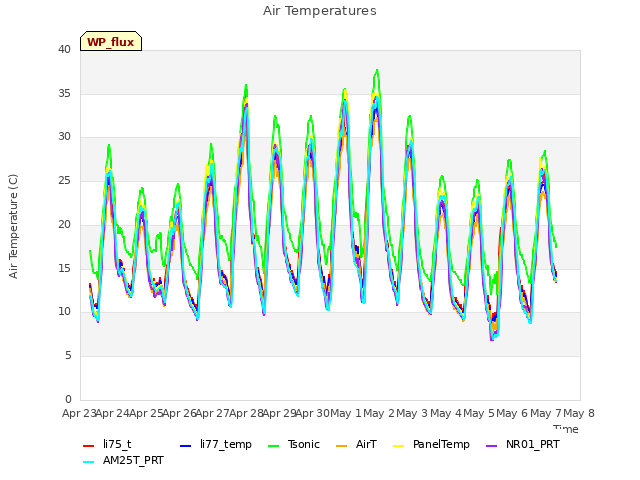640x480 pixels.
Task: Click the green Tsonic legend swatch
Action: (273, 446)
